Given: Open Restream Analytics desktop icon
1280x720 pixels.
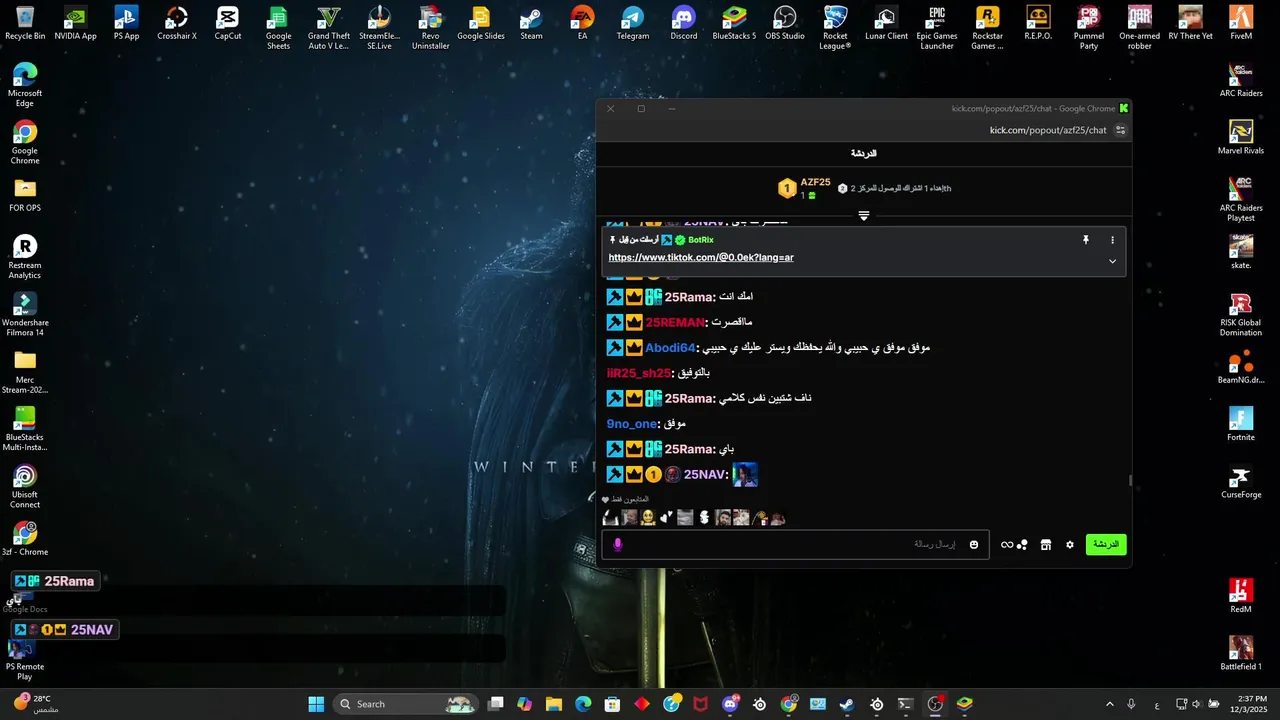Looking at the screenshot, I should [x=25, y=258].
